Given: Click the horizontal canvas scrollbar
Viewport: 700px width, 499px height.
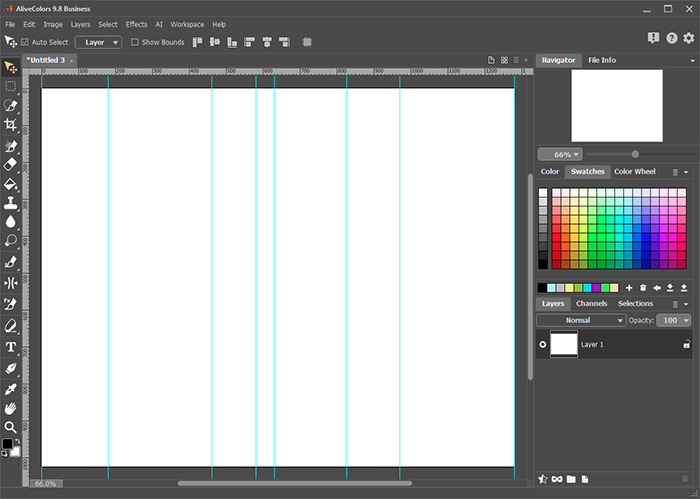Looking at the screenshot, I should coord(295,483).
